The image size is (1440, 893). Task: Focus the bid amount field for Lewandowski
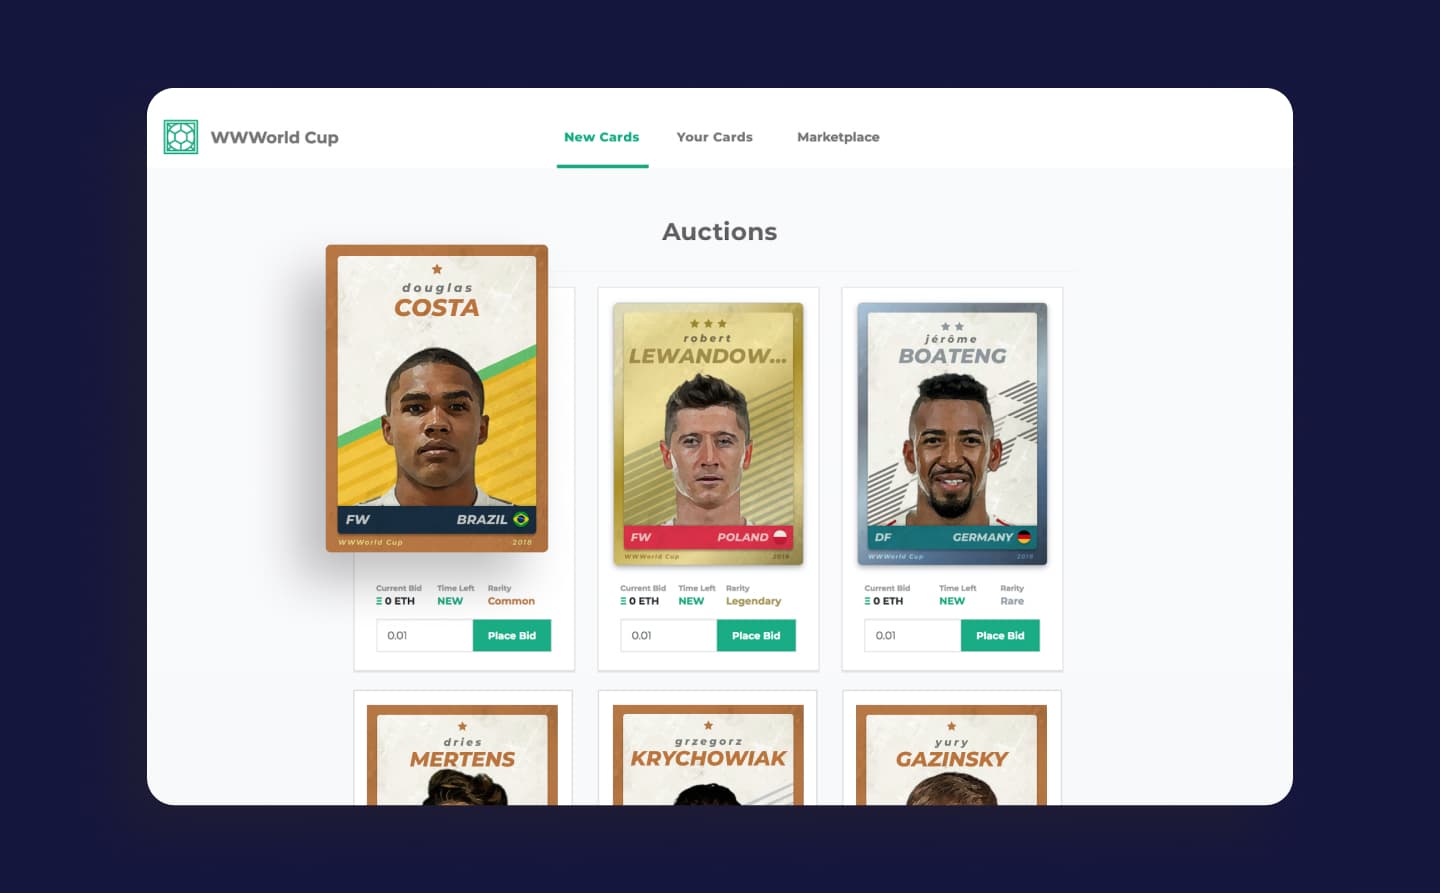[x=668, y=635]
